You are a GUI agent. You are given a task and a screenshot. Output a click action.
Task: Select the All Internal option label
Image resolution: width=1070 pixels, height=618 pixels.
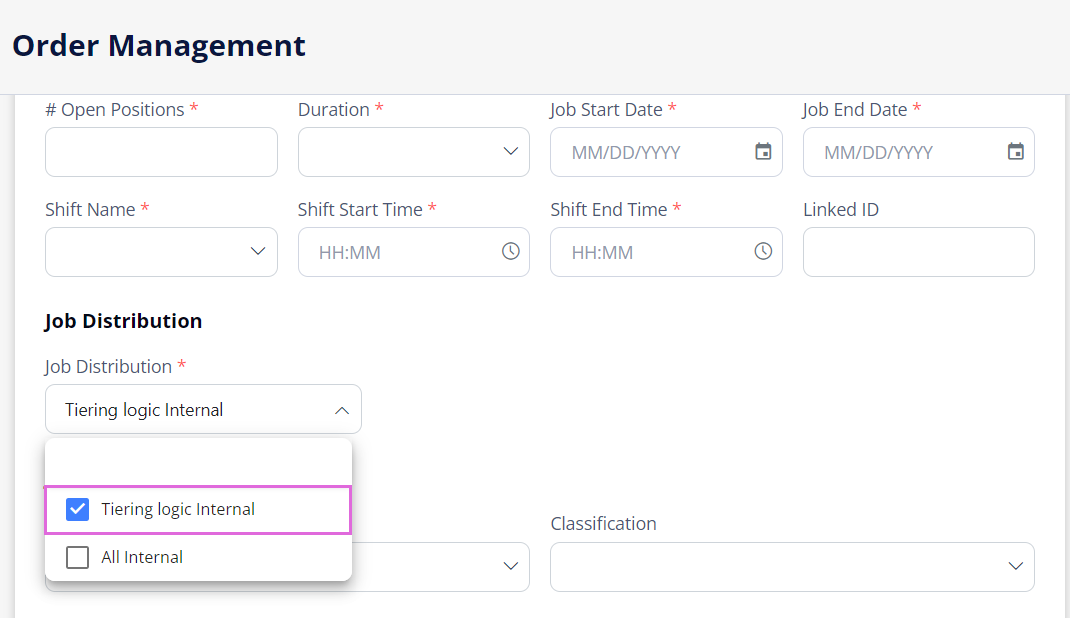point(142,557)
